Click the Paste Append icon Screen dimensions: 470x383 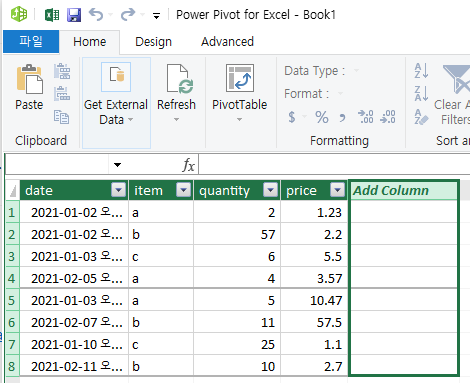tap(62, 71)
